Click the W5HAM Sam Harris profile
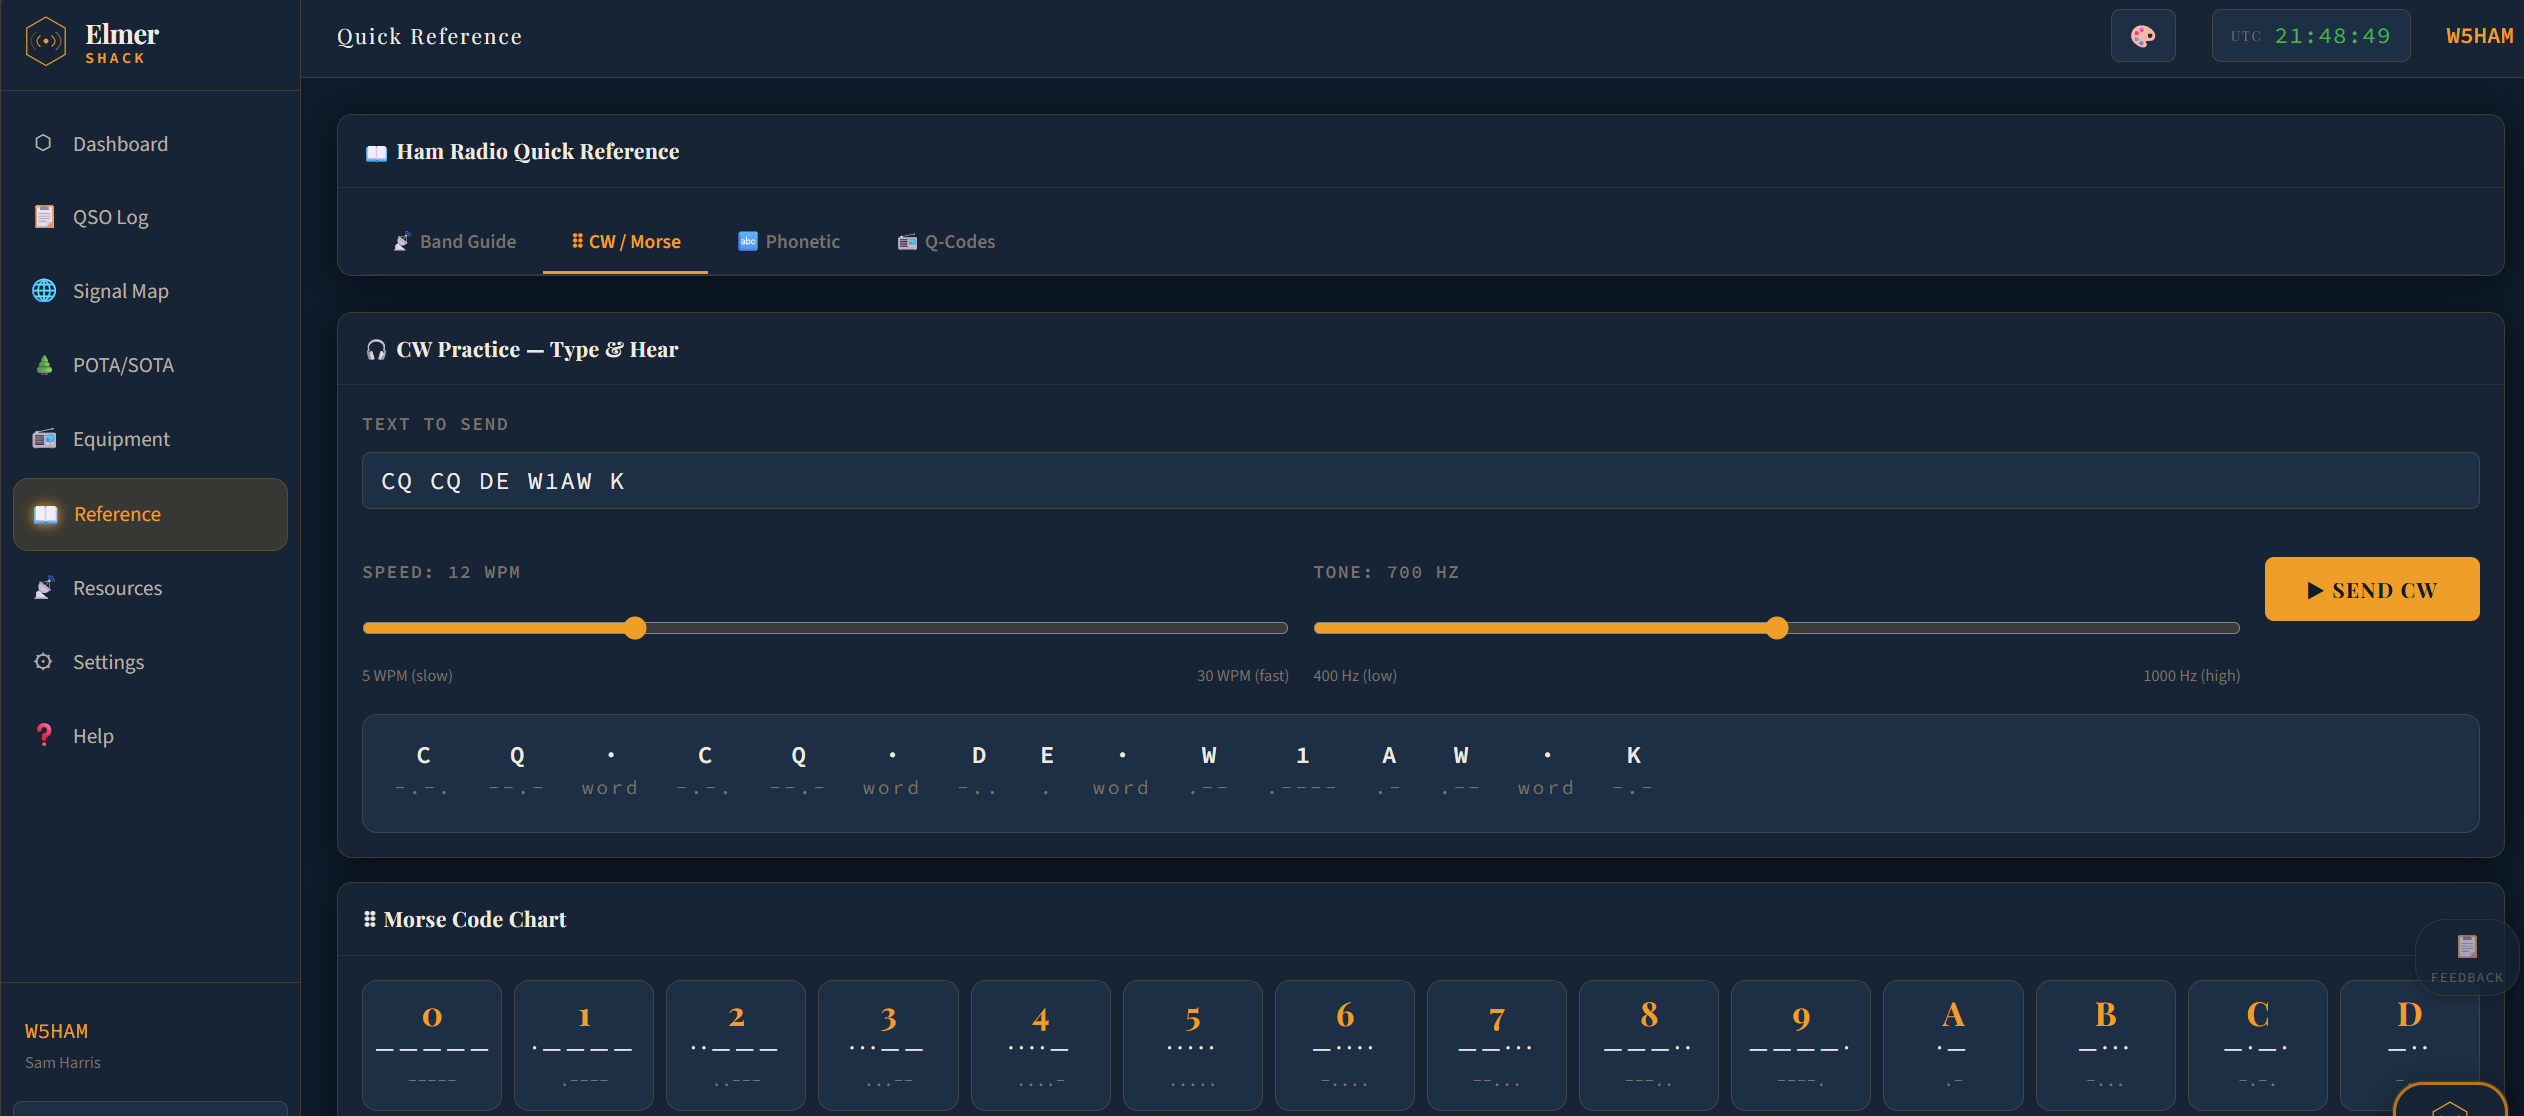The image size is (2524, 1116). (x=62, y=1045)
